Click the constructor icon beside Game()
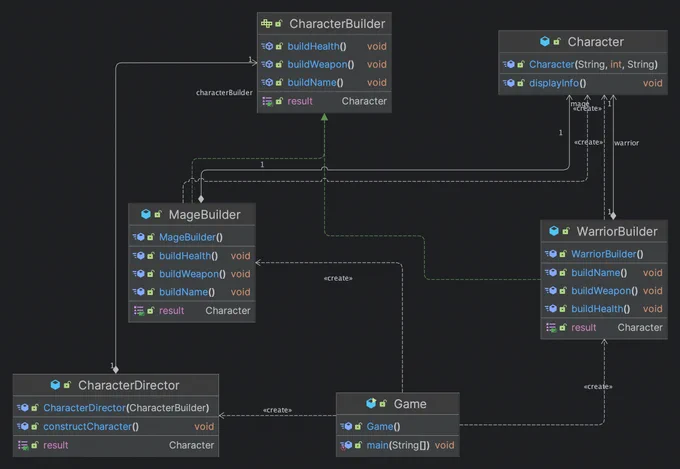The width and height of the screenshot is (680, 469). coord(346,426)
